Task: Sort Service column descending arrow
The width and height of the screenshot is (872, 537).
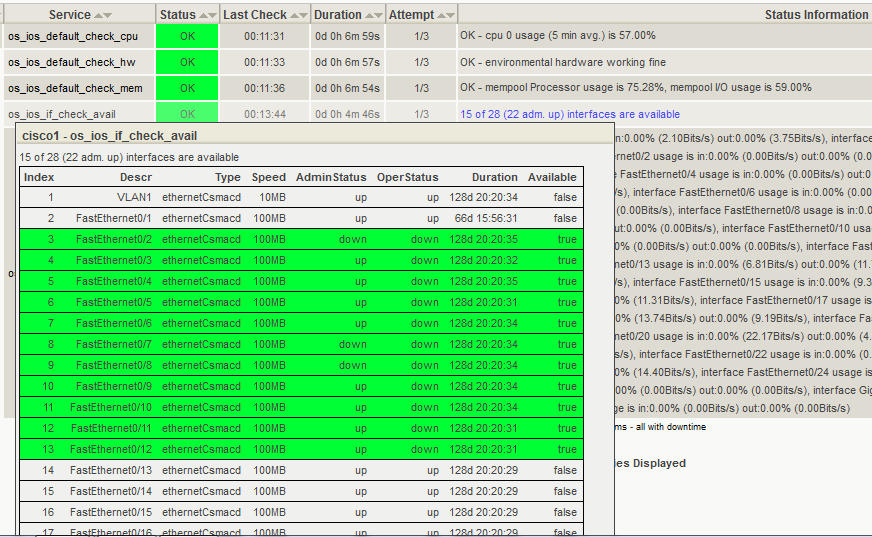Action: (x=108, y=16)
